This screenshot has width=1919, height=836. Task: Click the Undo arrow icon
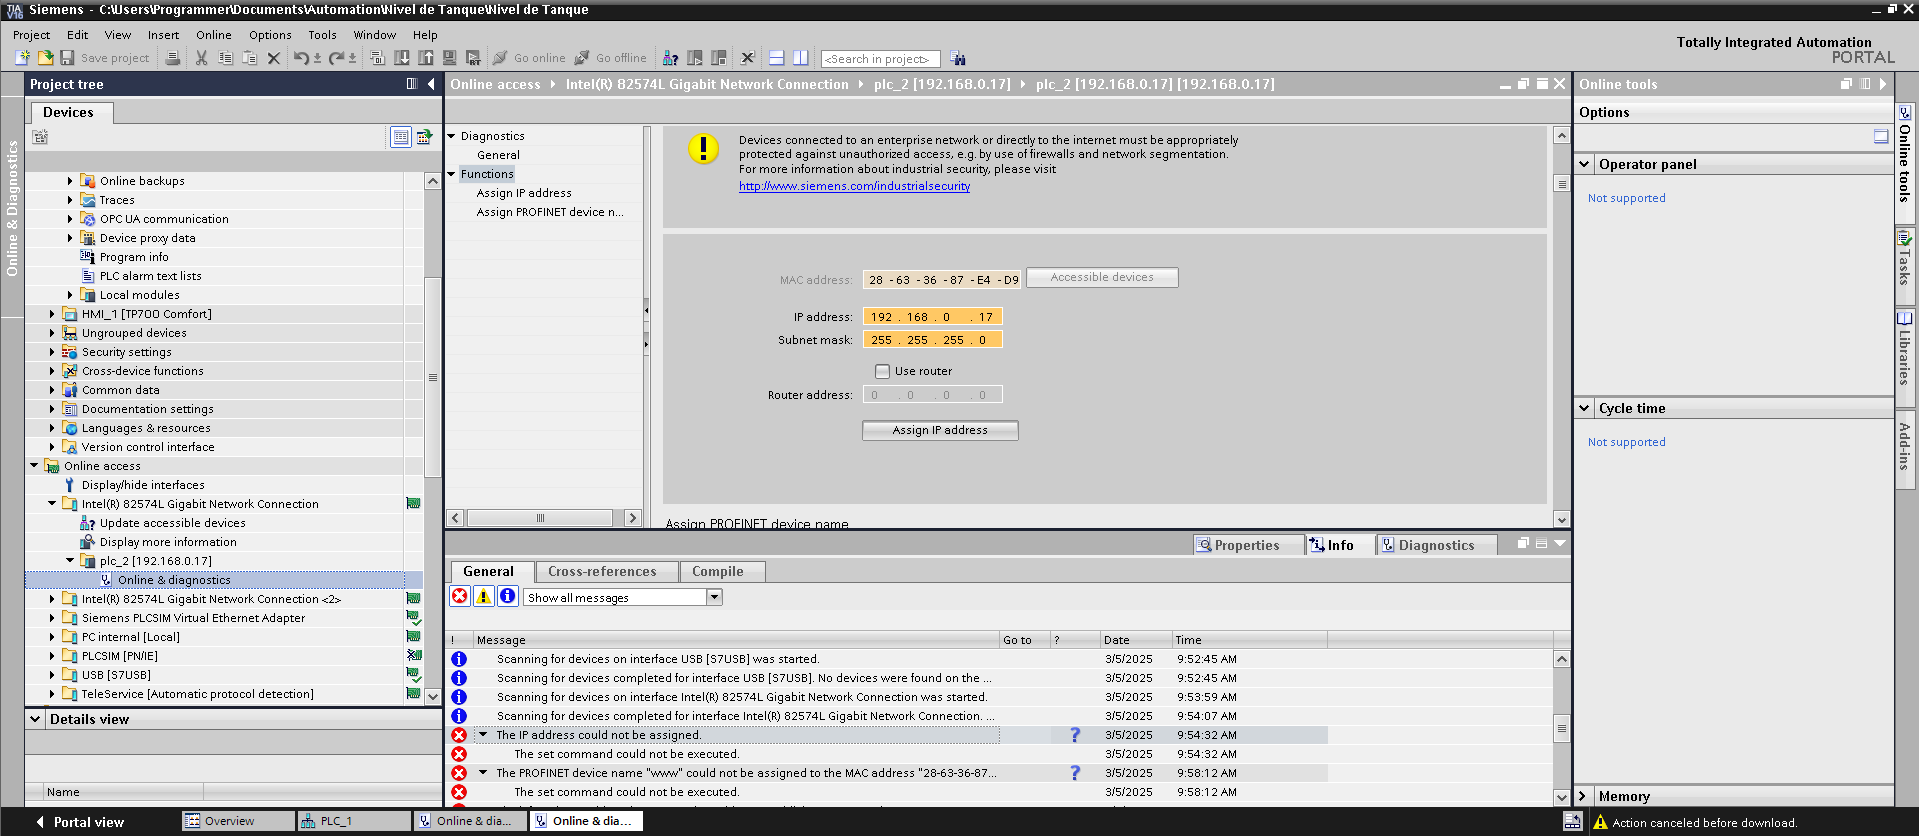pos(300,58)
